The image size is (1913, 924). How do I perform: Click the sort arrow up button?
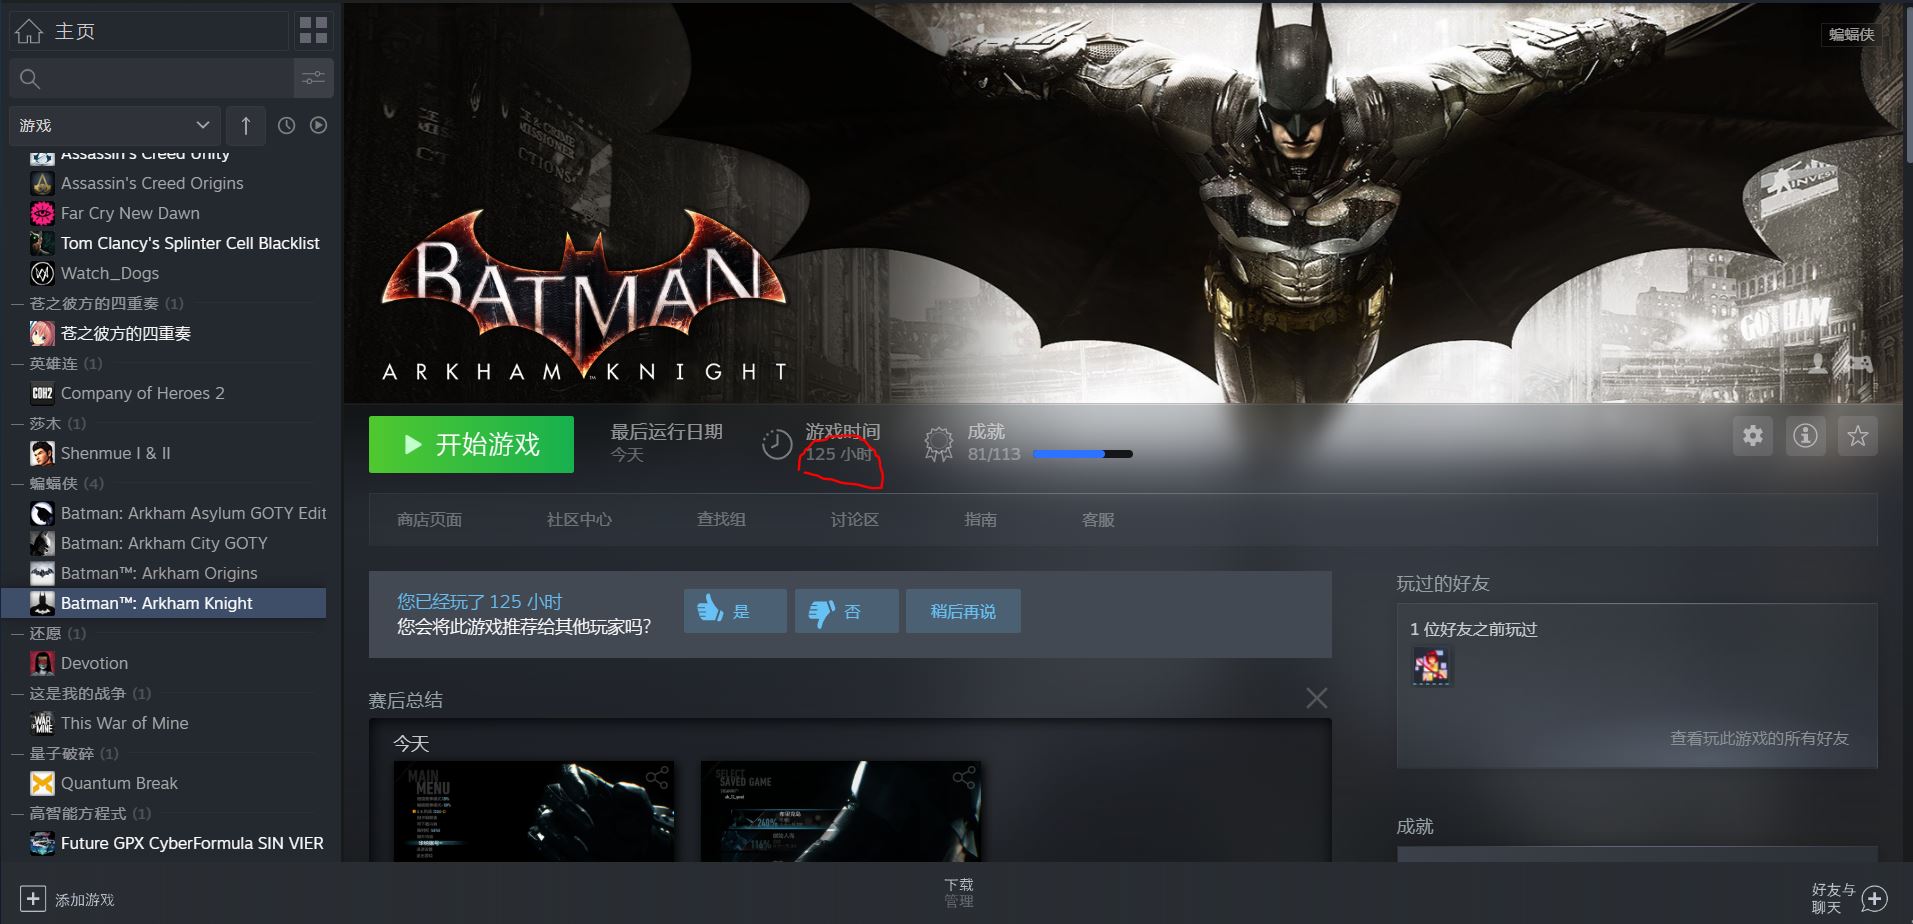(x=246, y=125)
